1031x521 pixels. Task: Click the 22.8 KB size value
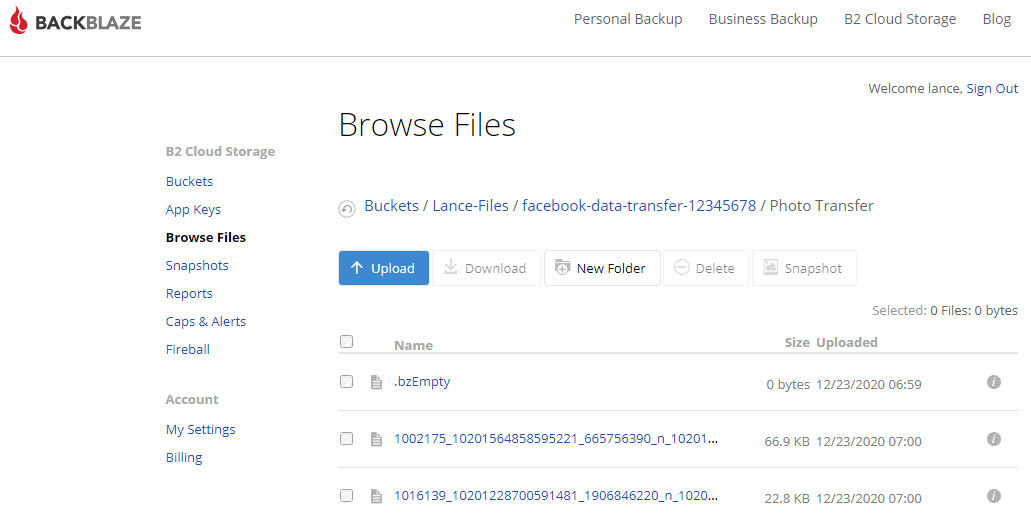787,499
